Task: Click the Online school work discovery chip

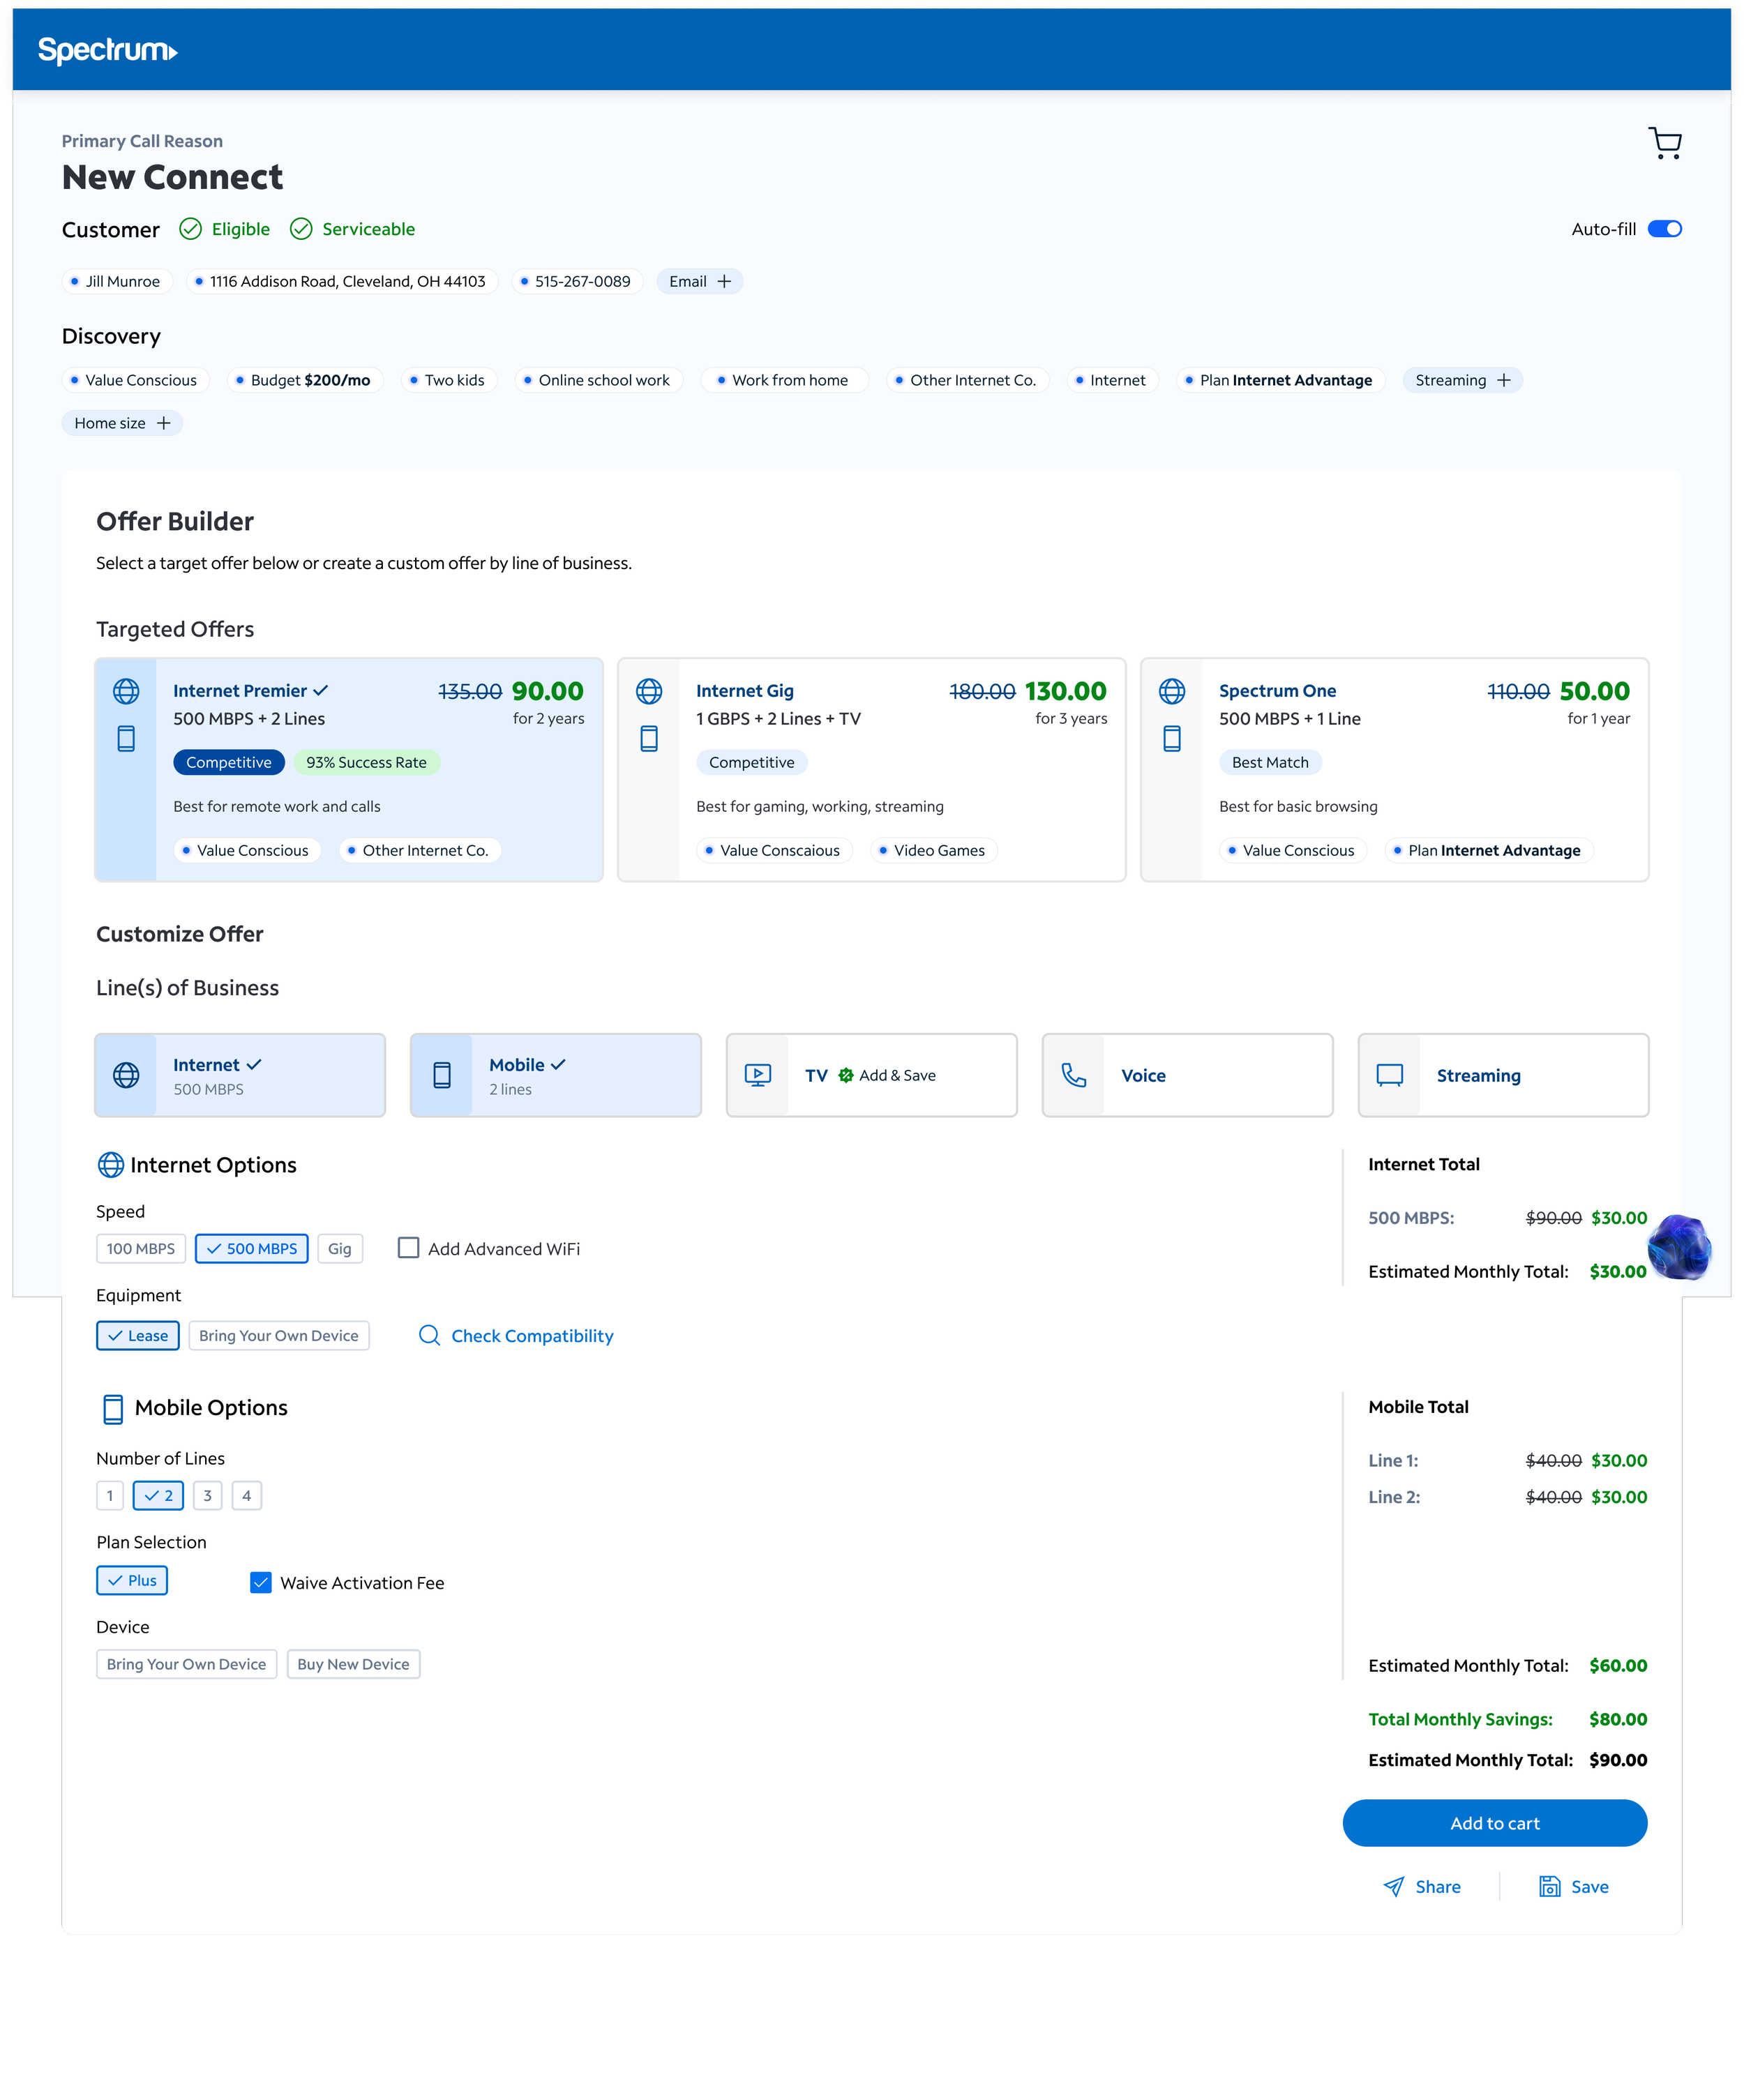Action: (x=600, y=380)
